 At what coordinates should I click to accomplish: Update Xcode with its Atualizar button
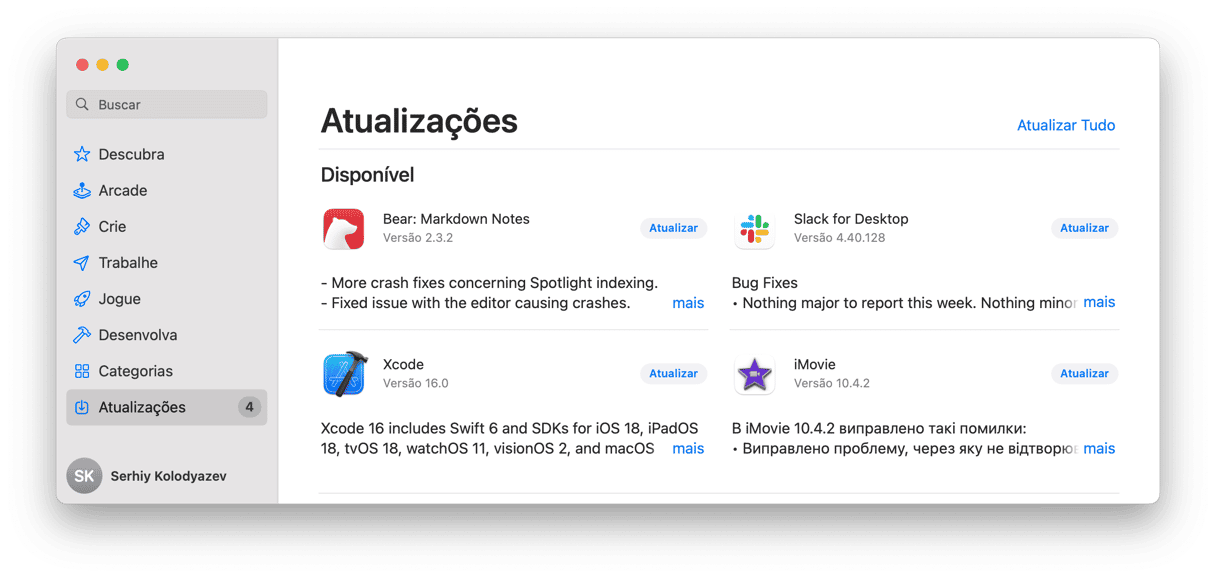(673, 374)
